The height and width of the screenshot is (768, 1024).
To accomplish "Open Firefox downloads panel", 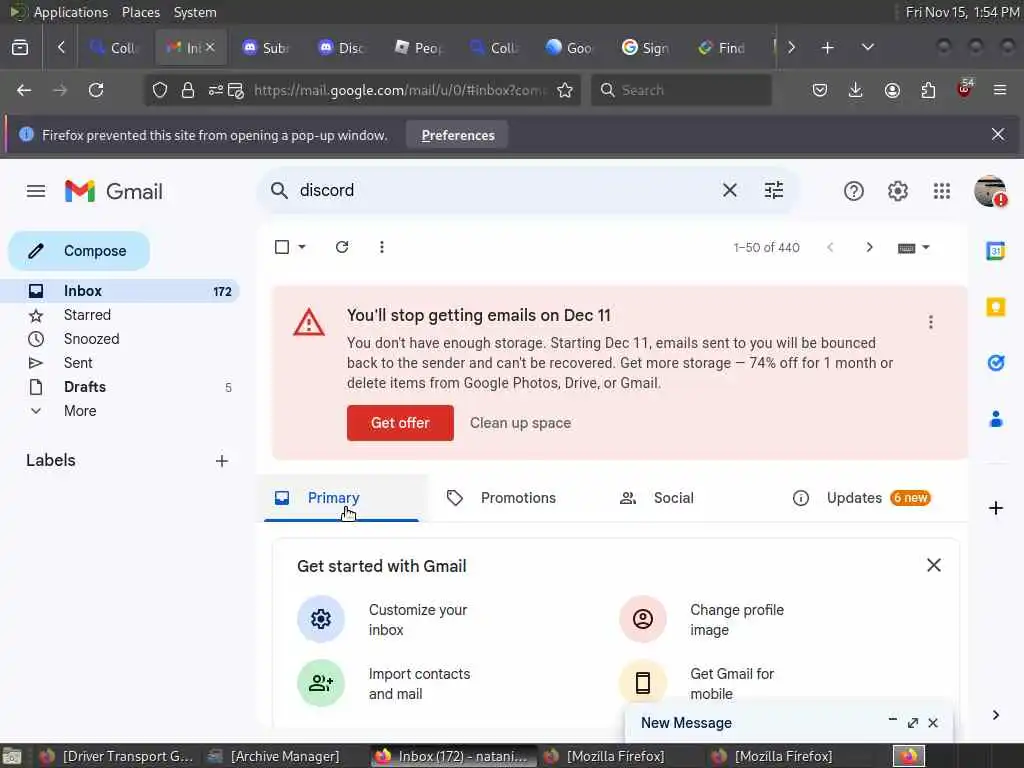I will pyautogui.click(x=855, y=90).
